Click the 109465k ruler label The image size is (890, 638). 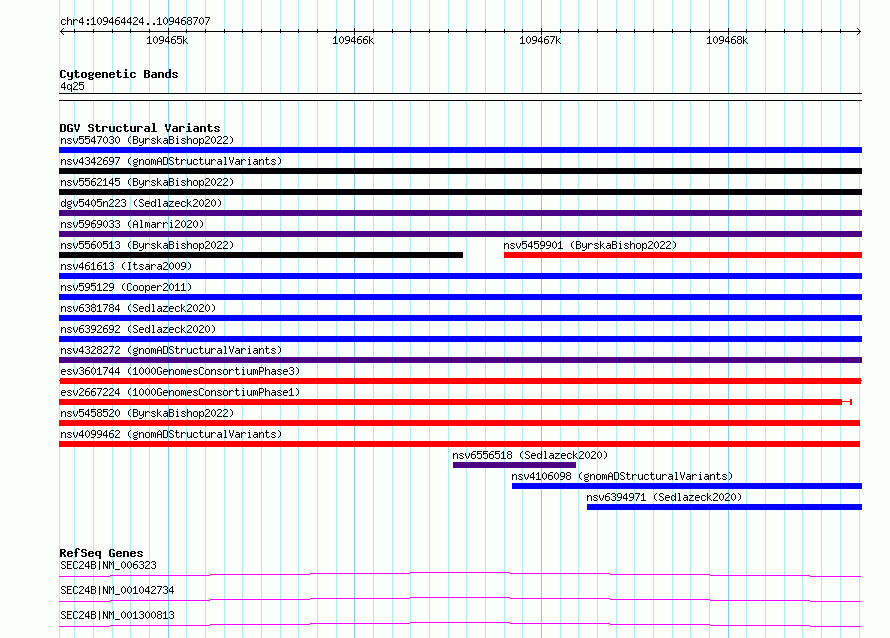167,40
